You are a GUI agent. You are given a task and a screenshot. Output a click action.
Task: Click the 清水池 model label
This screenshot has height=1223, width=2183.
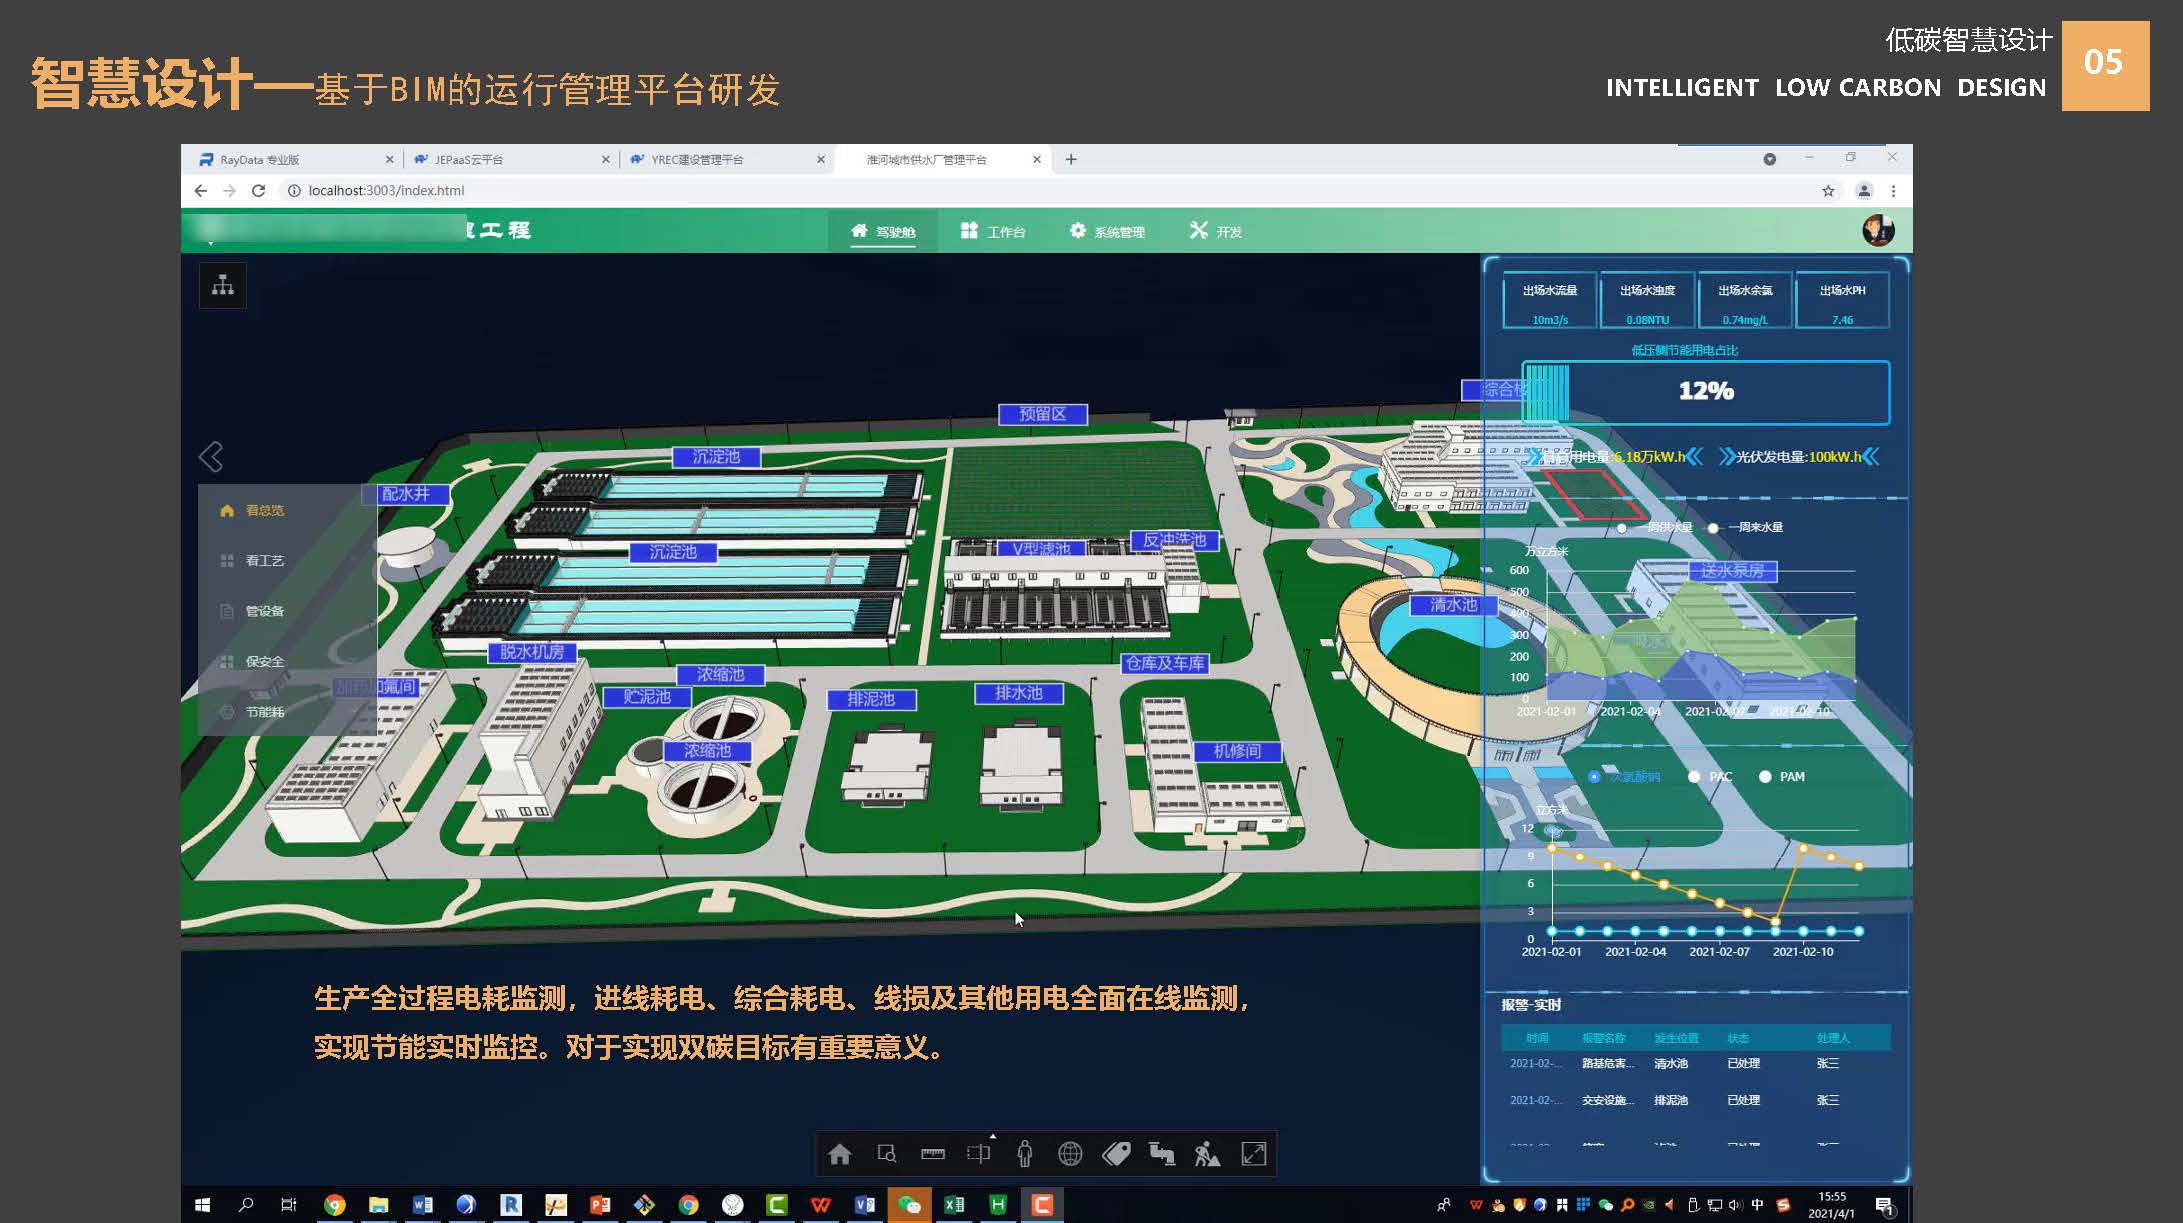pos(1453,605)
